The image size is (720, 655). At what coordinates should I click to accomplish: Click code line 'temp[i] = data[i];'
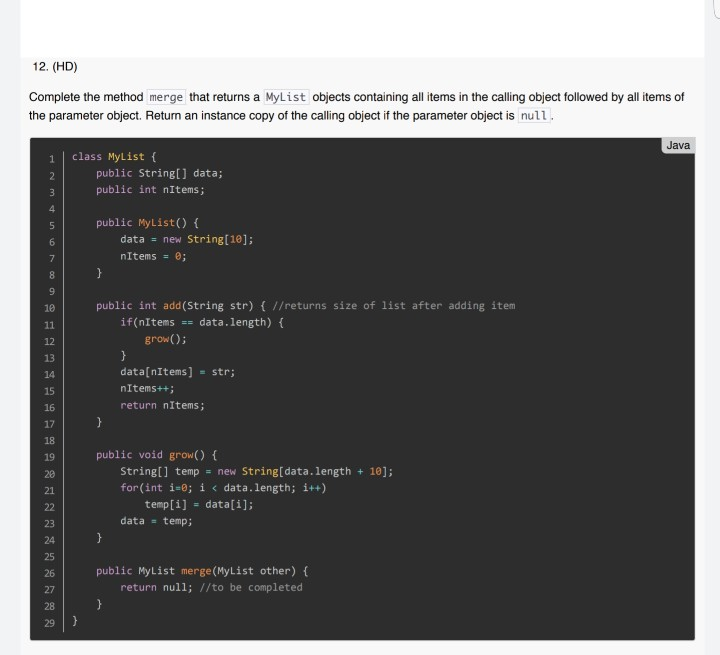click(x=199, y=505)
